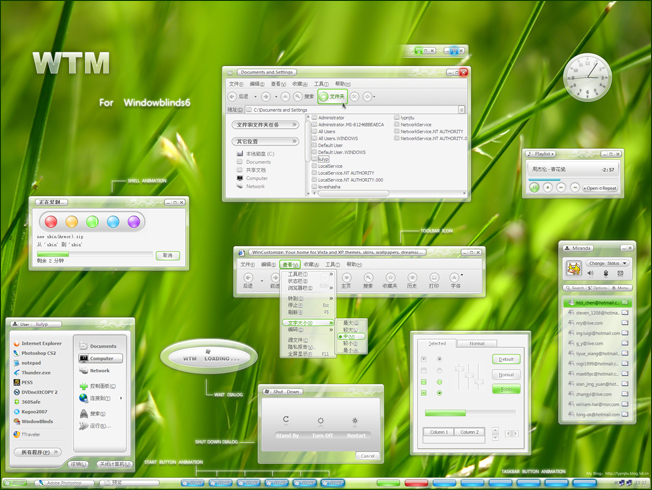This screenshot has height=490, width=652.
Task: Click the microphone icon in Miranda
Action: point(606,273)
